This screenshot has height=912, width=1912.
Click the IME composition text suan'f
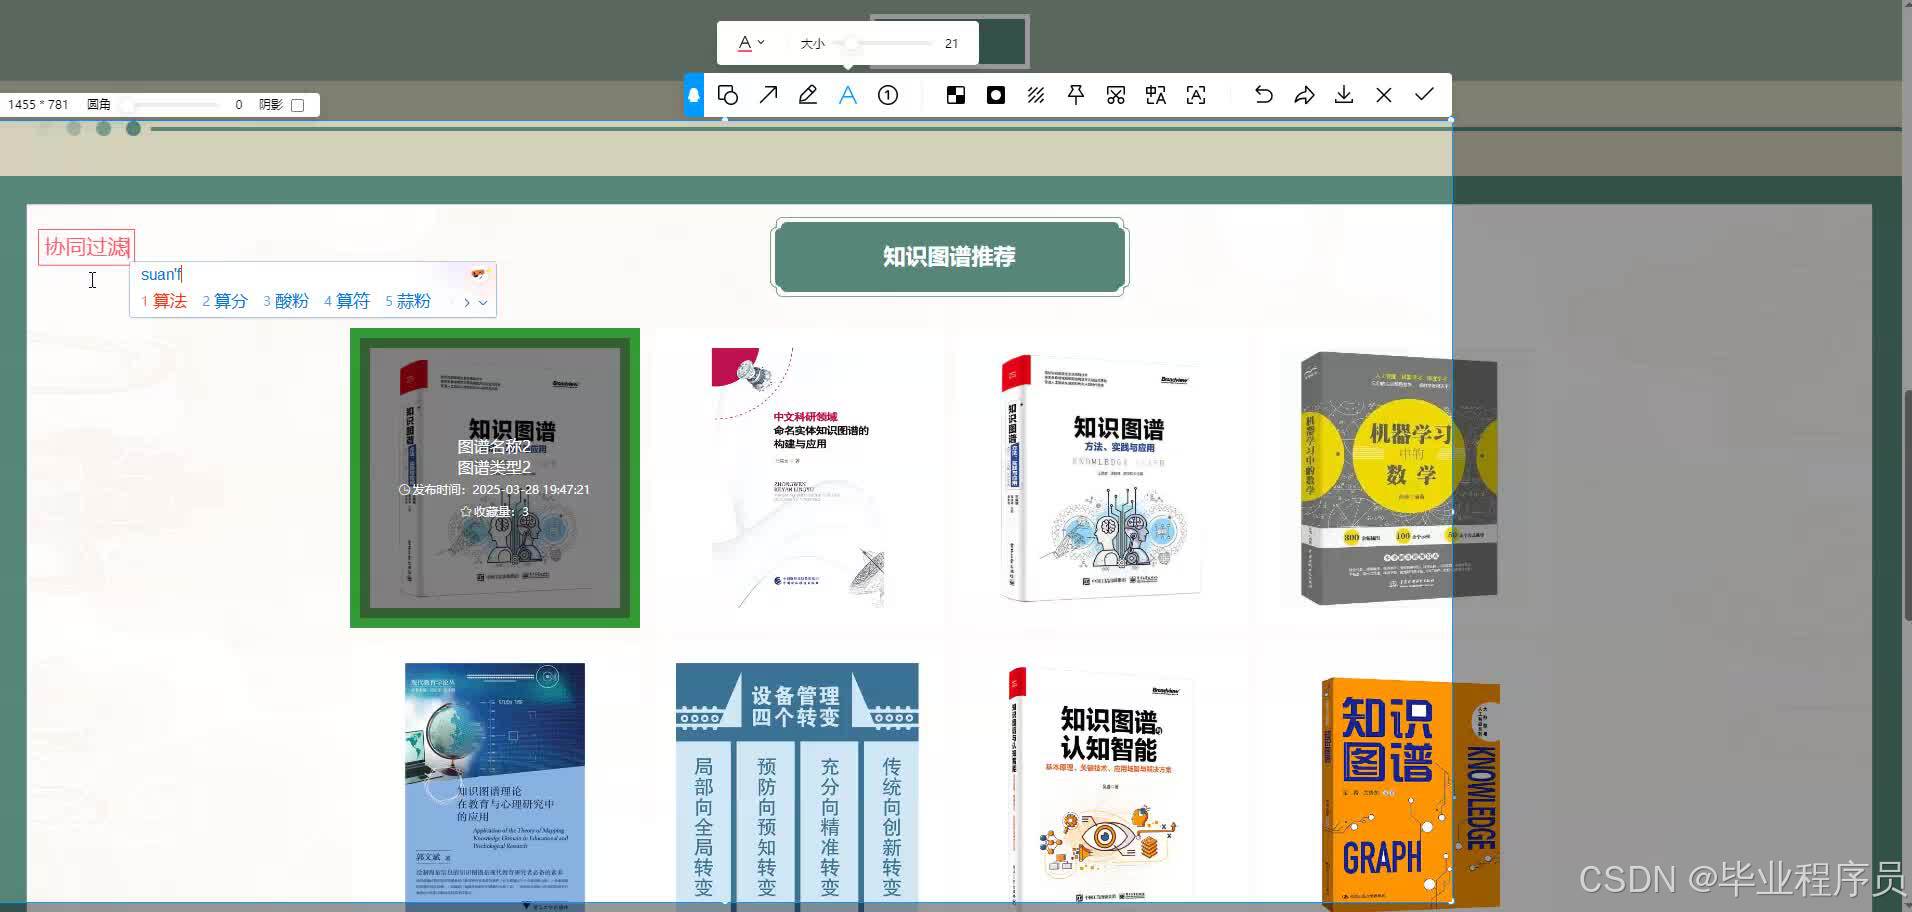click(161, 274)
